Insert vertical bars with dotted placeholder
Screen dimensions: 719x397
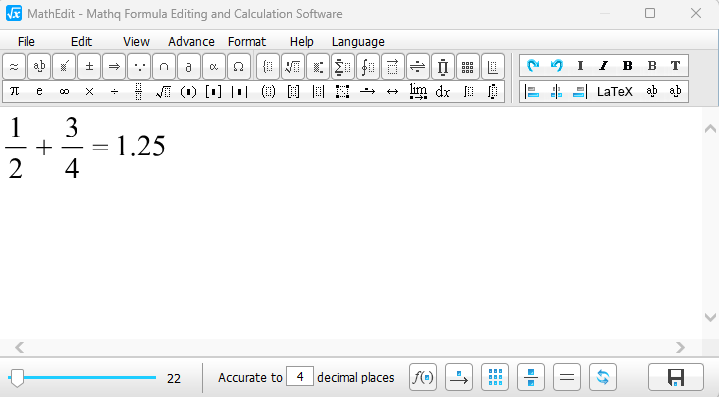click(318, 92)
